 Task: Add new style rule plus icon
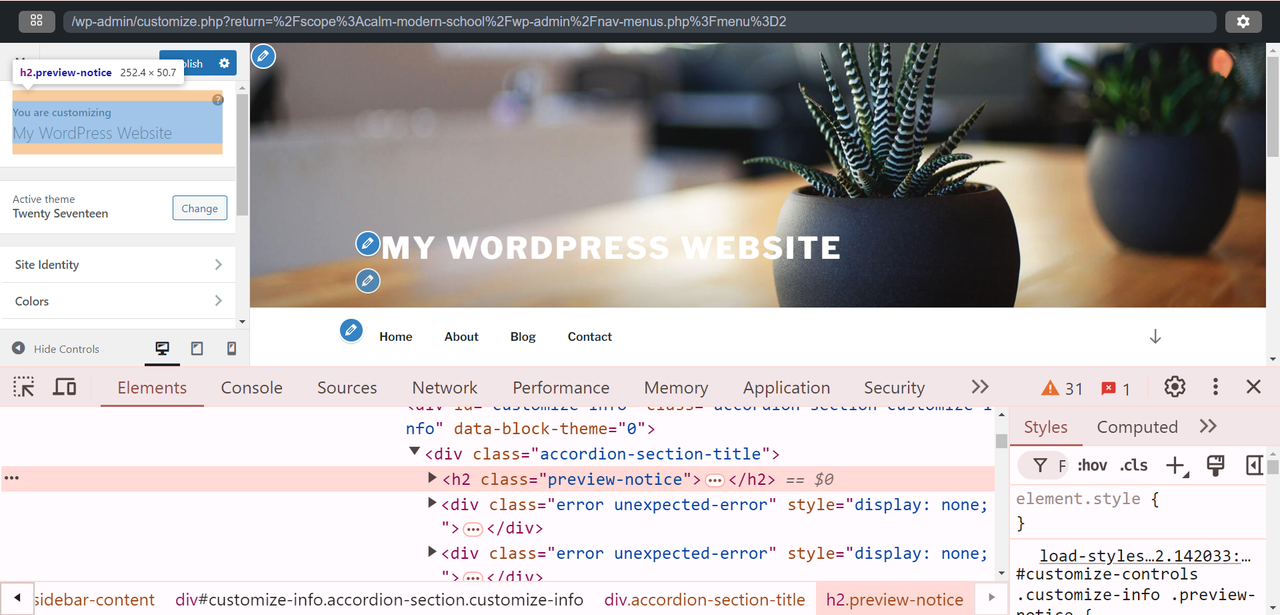1176,466
